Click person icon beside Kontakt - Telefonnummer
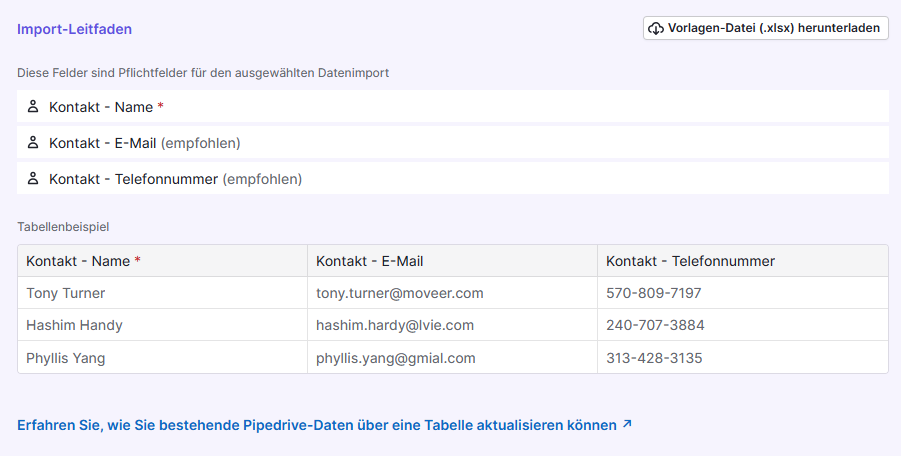 pos(33,179)
